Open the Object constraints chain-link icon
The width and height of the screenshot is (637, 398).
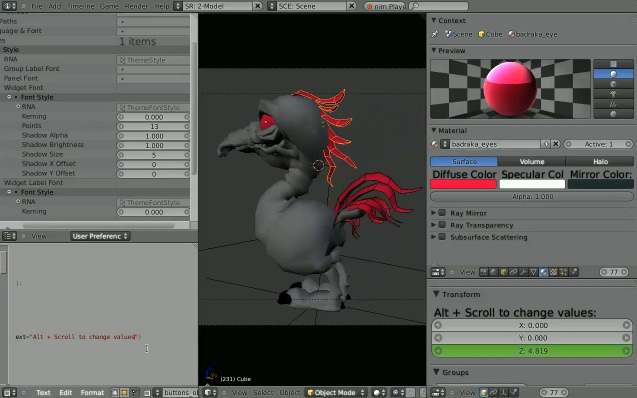coord(514,272)
